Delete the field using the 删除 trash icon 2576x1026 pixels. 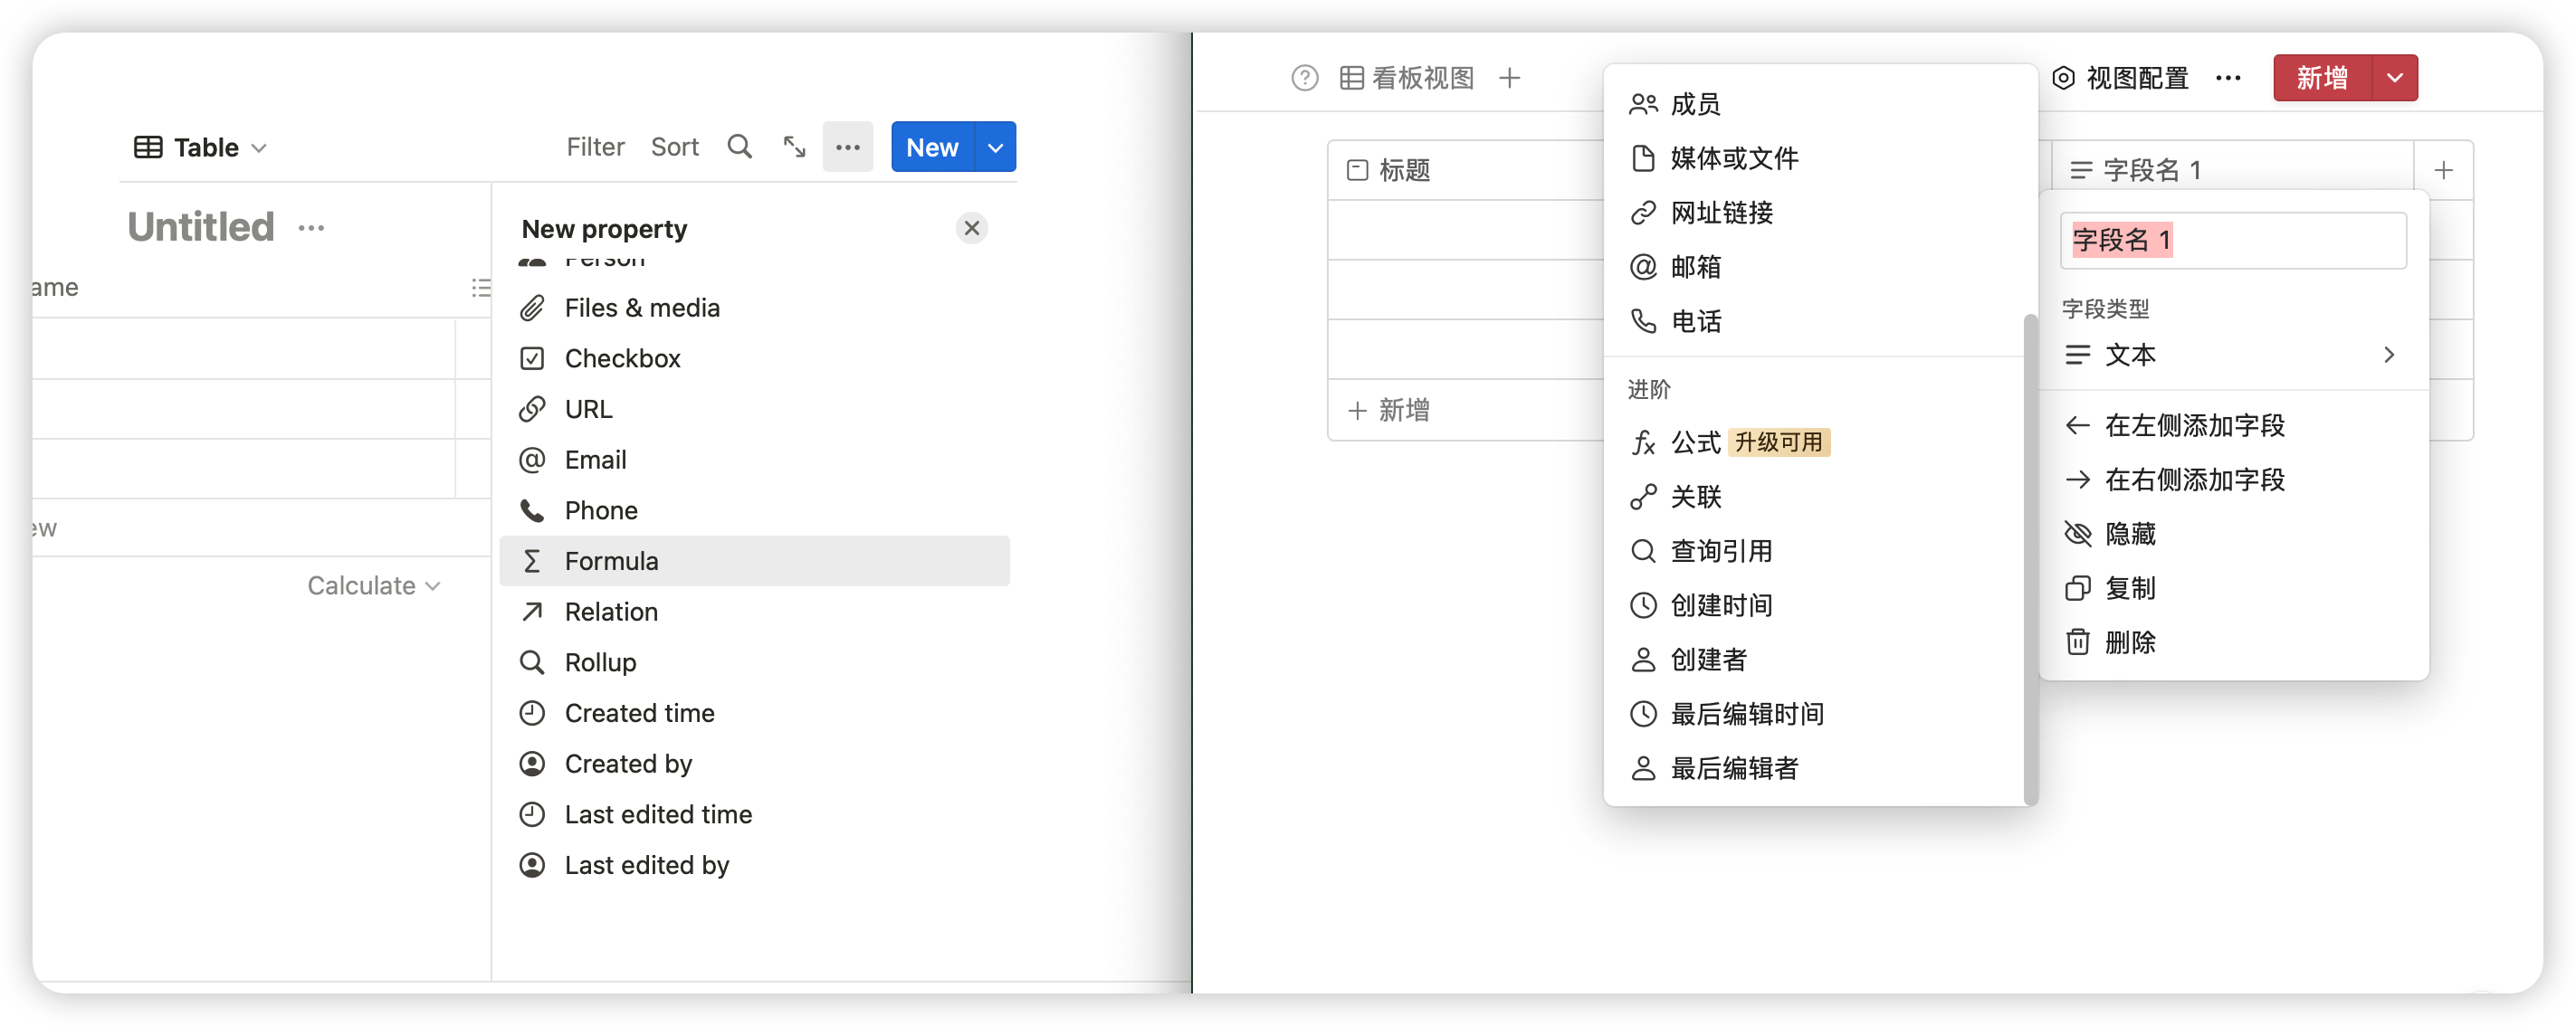point(2130,643)
